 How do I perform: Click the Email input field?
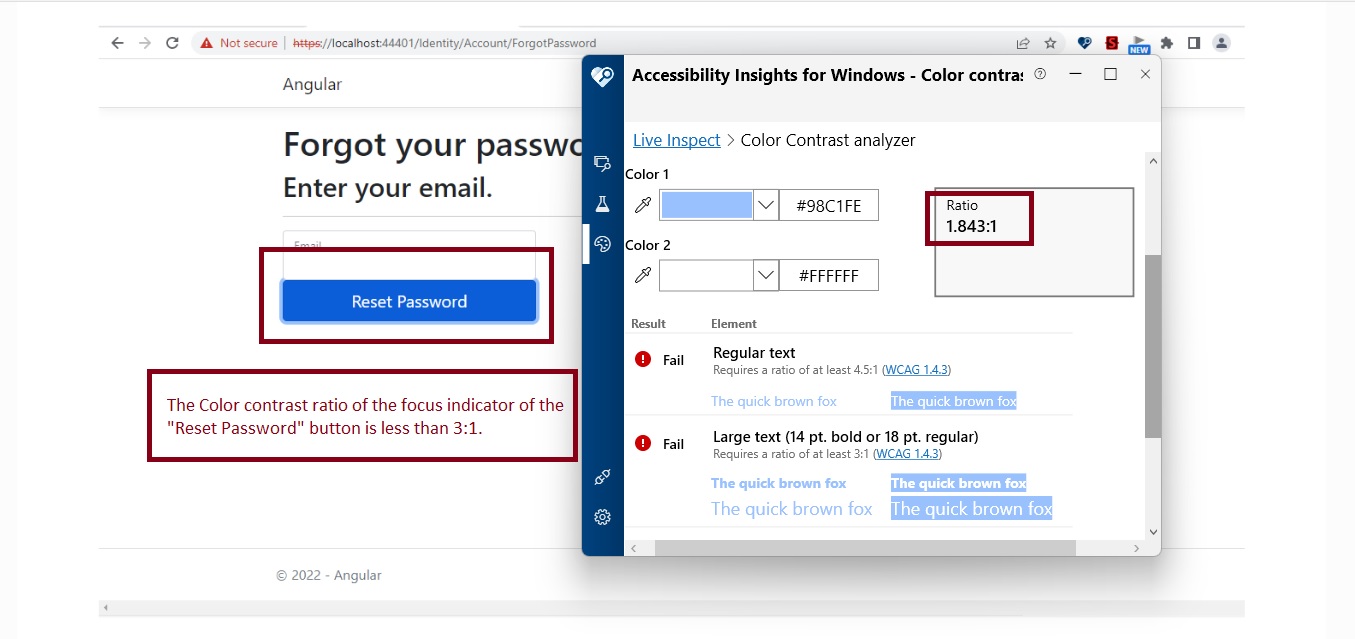[x=408, y=252]
